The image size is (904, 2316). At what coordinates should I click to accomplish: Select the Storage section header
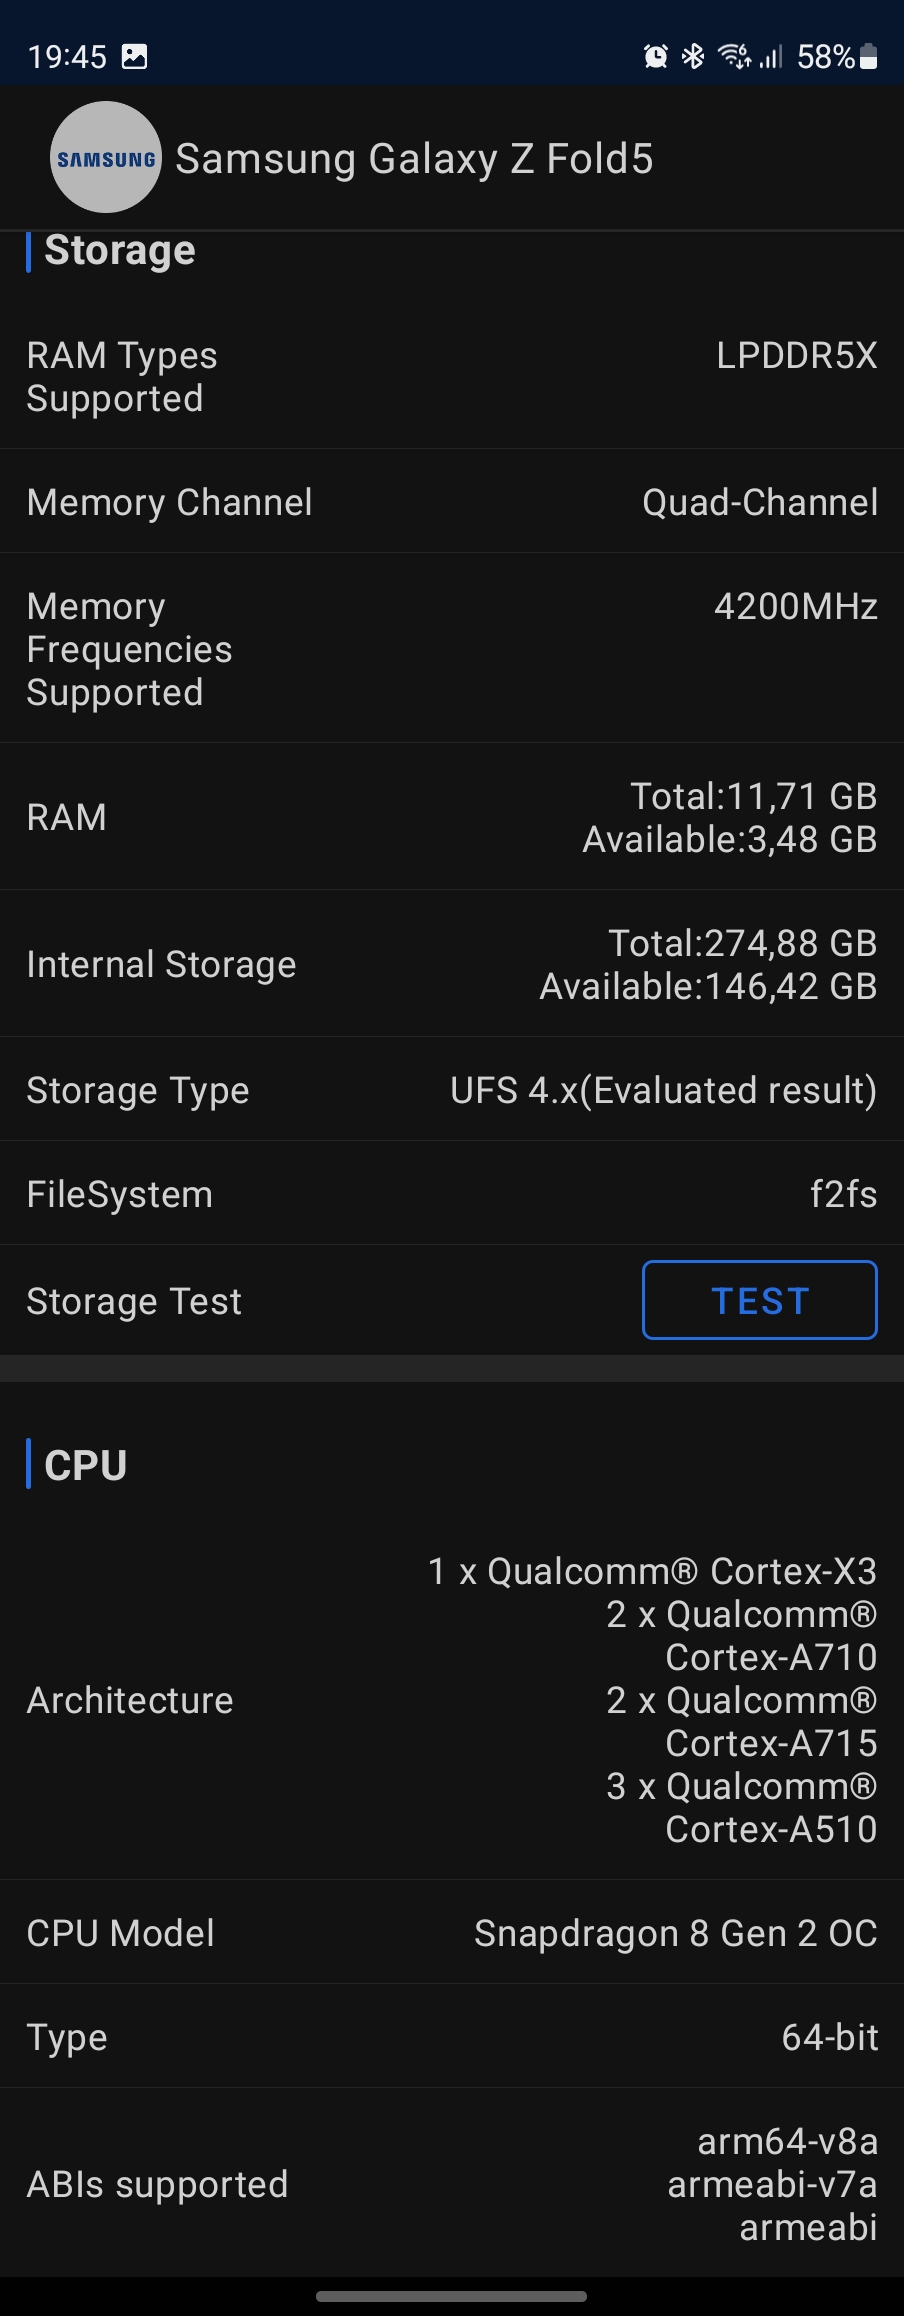(119, 251)
